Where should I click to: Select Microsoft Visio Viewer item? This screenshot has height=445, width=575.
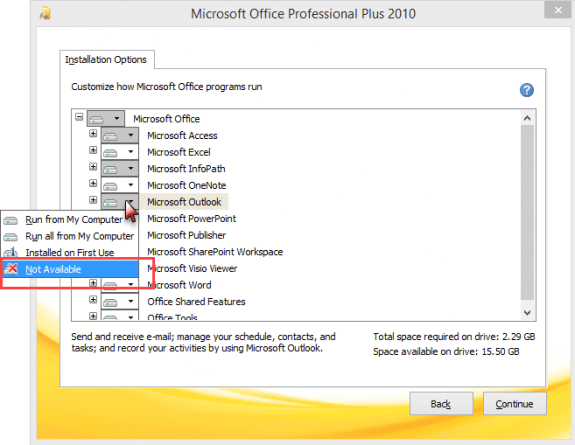tap(192, 269)
